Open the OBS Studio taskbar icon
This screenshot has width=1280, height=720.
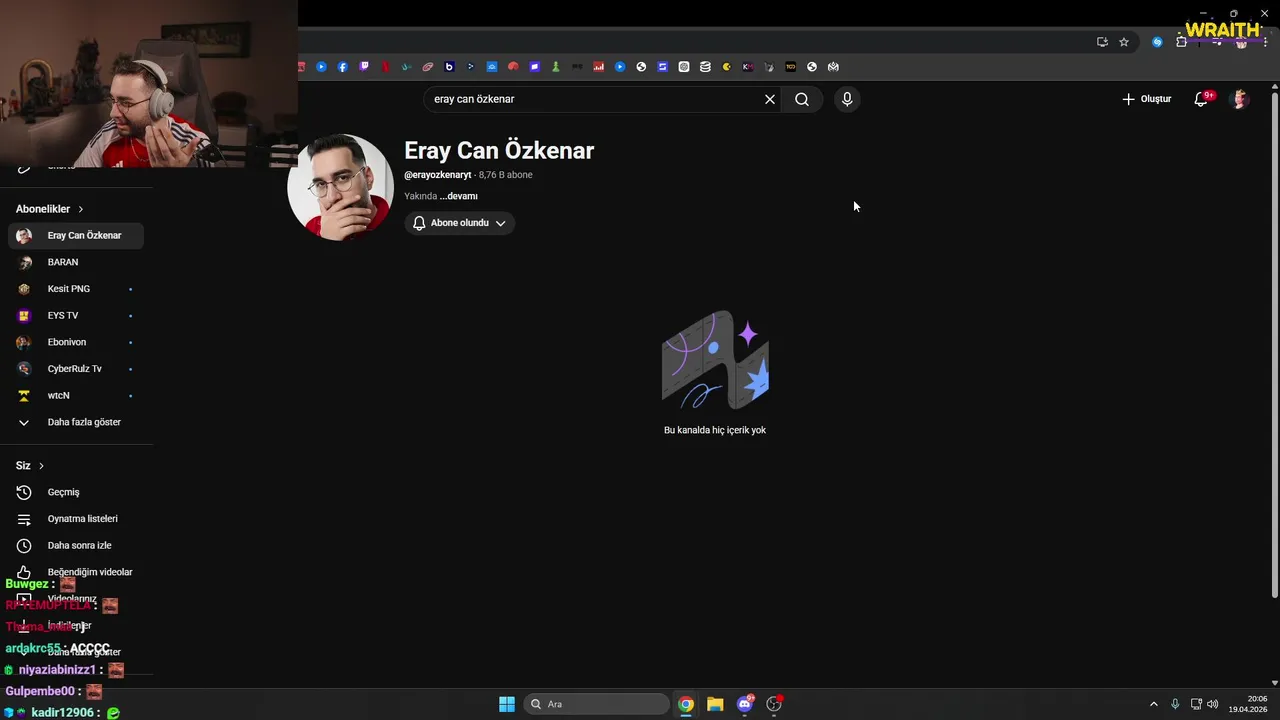[774, 704]
